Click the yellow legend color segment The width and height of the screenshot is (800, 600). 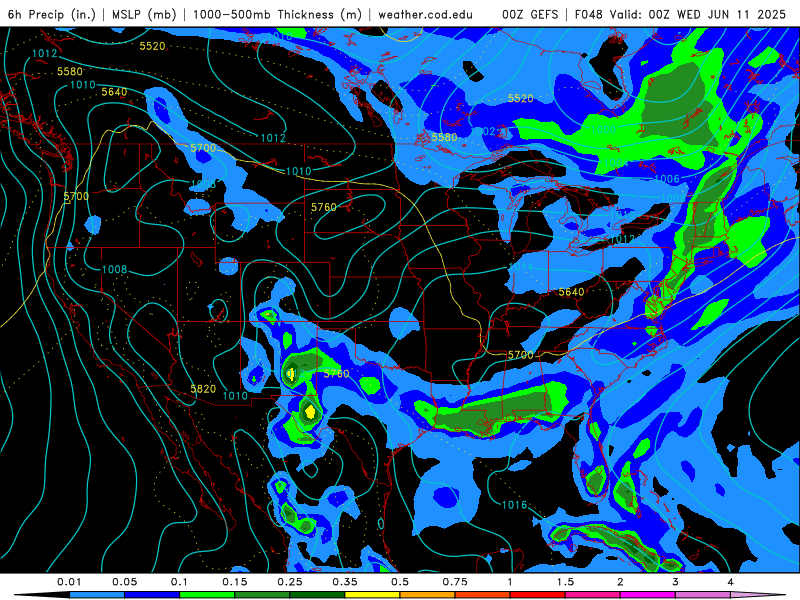(372, 595)
